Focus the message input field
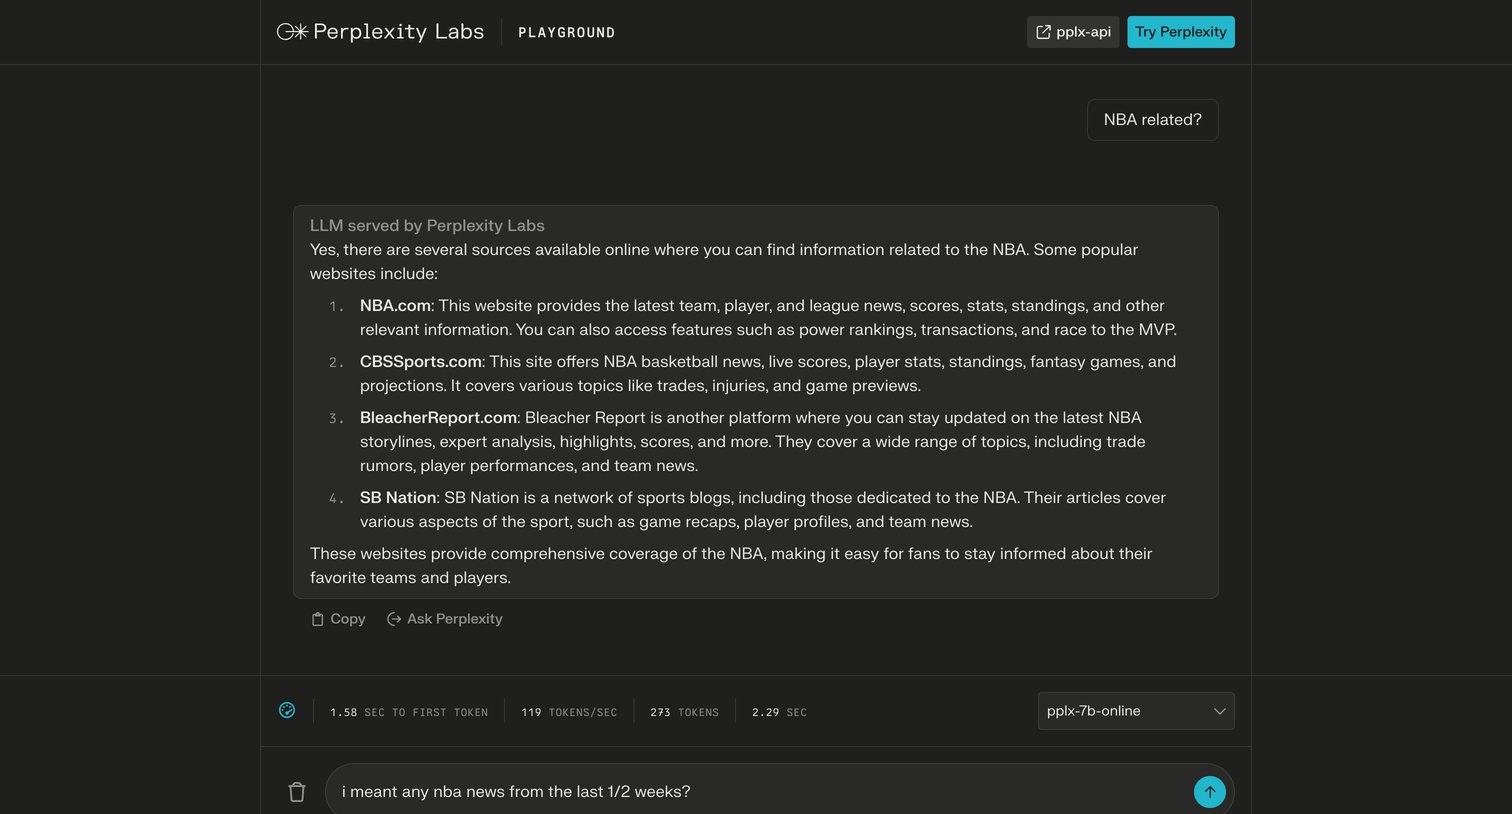Viewport: 1512px width, 814px height. (758, 791)
